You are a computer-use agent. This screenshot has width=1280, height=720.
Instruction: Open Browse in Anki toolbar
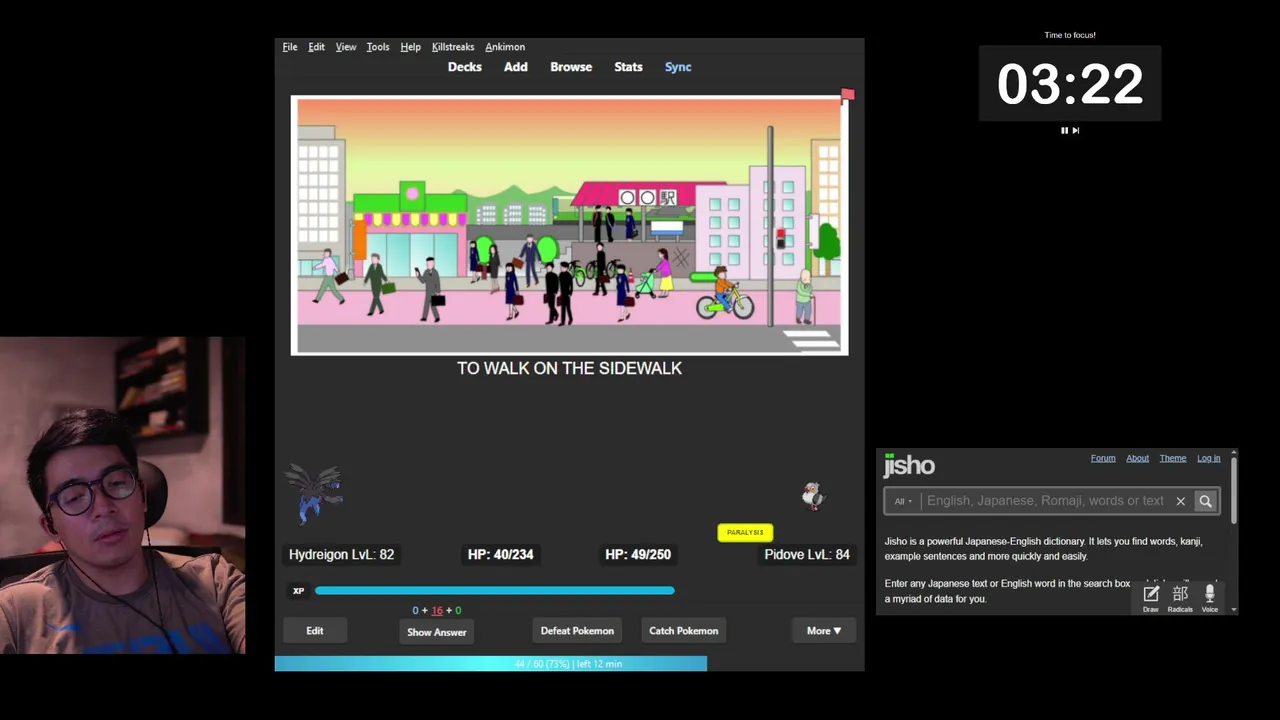[571, 67]
